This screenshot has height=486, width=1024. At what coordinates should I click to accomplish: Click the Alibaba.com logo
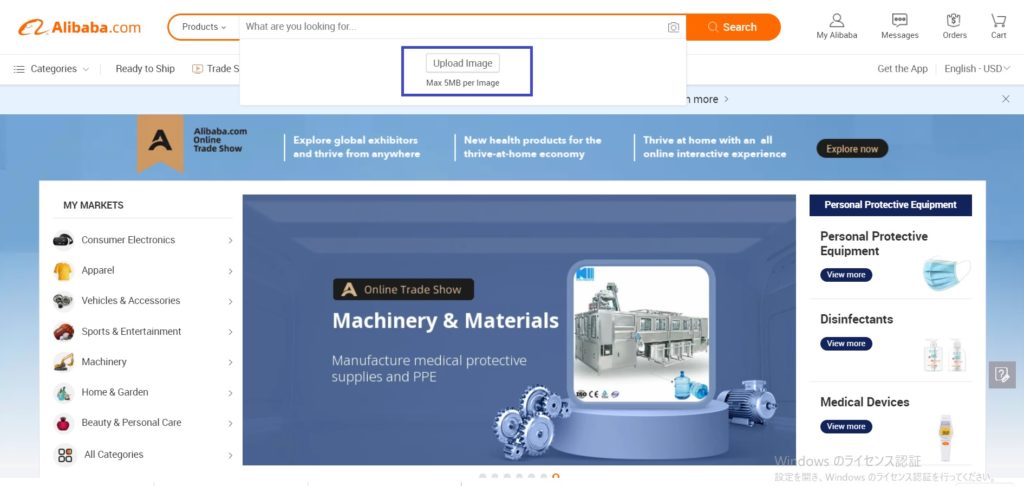pyautogui.click(x=79, y=27)
